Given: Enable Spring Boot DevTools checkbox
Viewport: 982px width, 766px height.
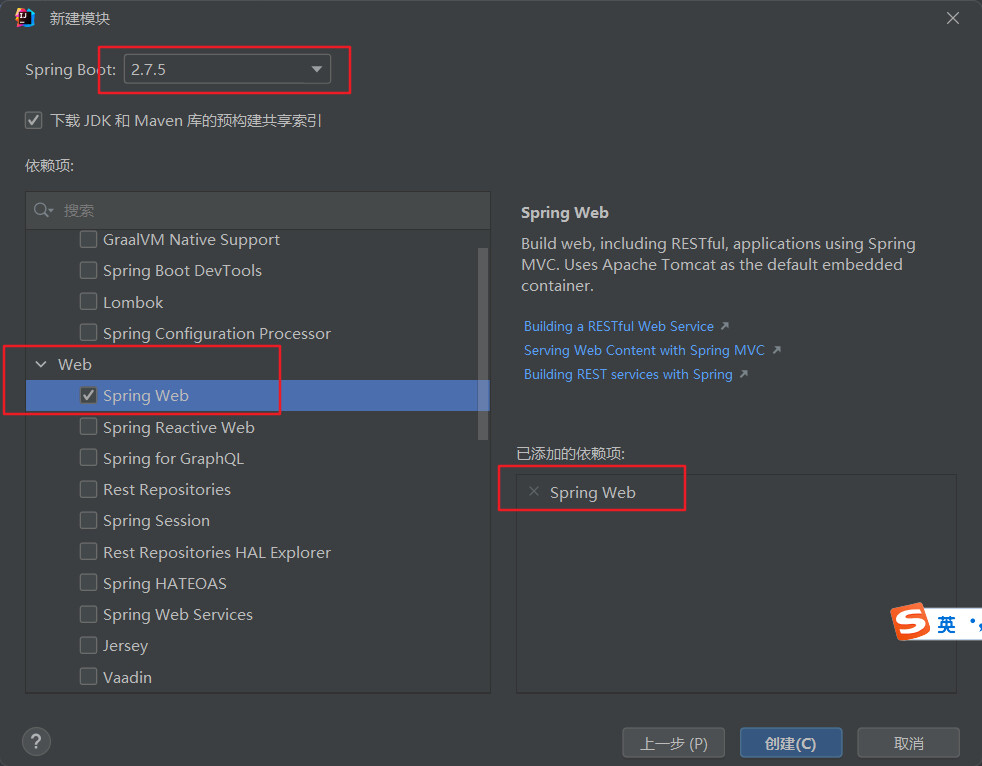Looking at the screenshot, I should [x=88, y=270].
